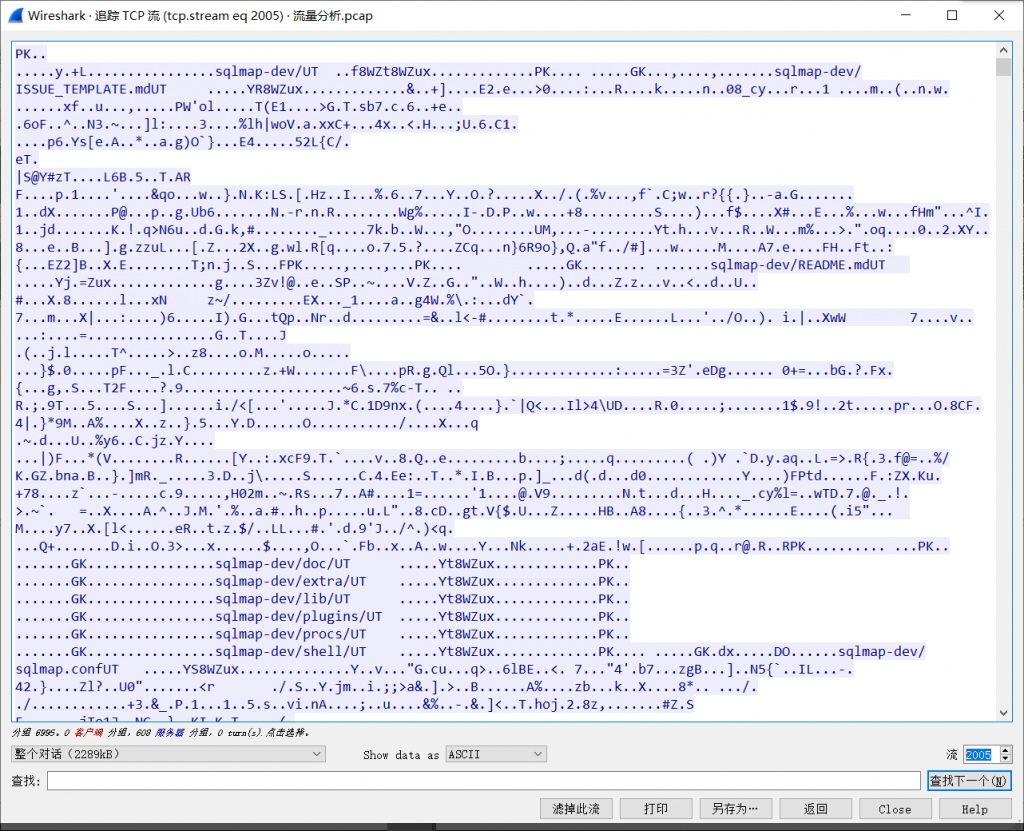1024x831 pixels.
Task: Click the 'Show data as' label
Action: tap(401, 755)
